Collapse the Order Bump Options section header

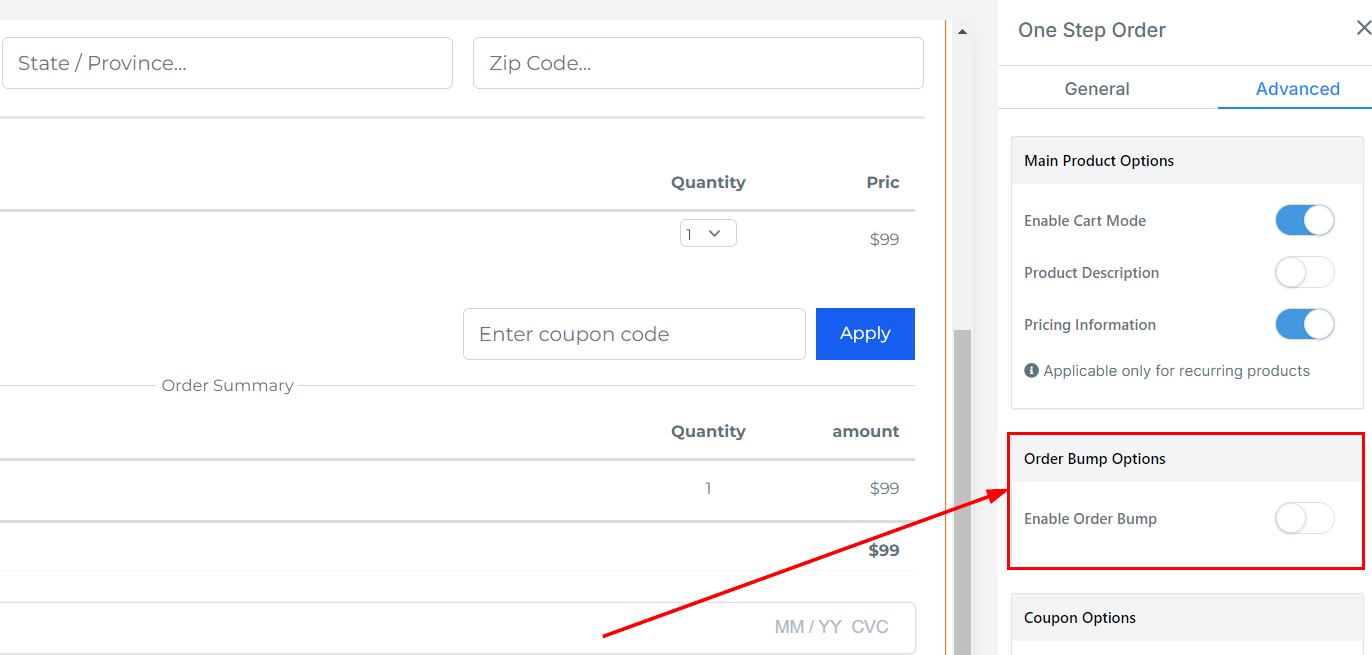pyautogui.click(x=1186, y=459)
